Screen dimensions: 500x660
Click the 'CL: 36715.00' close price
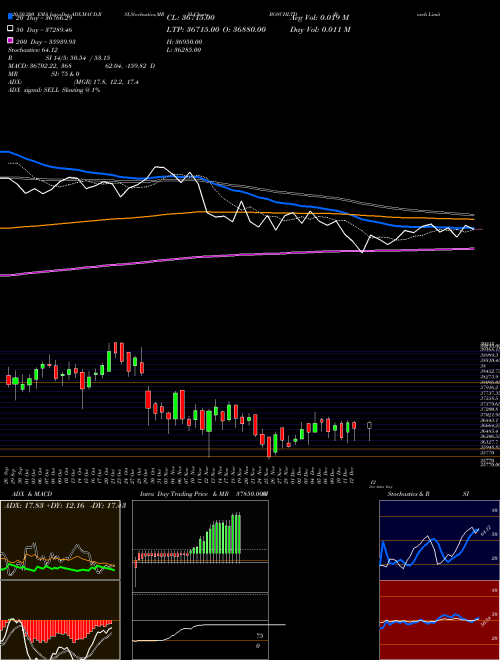pos(191,18)
